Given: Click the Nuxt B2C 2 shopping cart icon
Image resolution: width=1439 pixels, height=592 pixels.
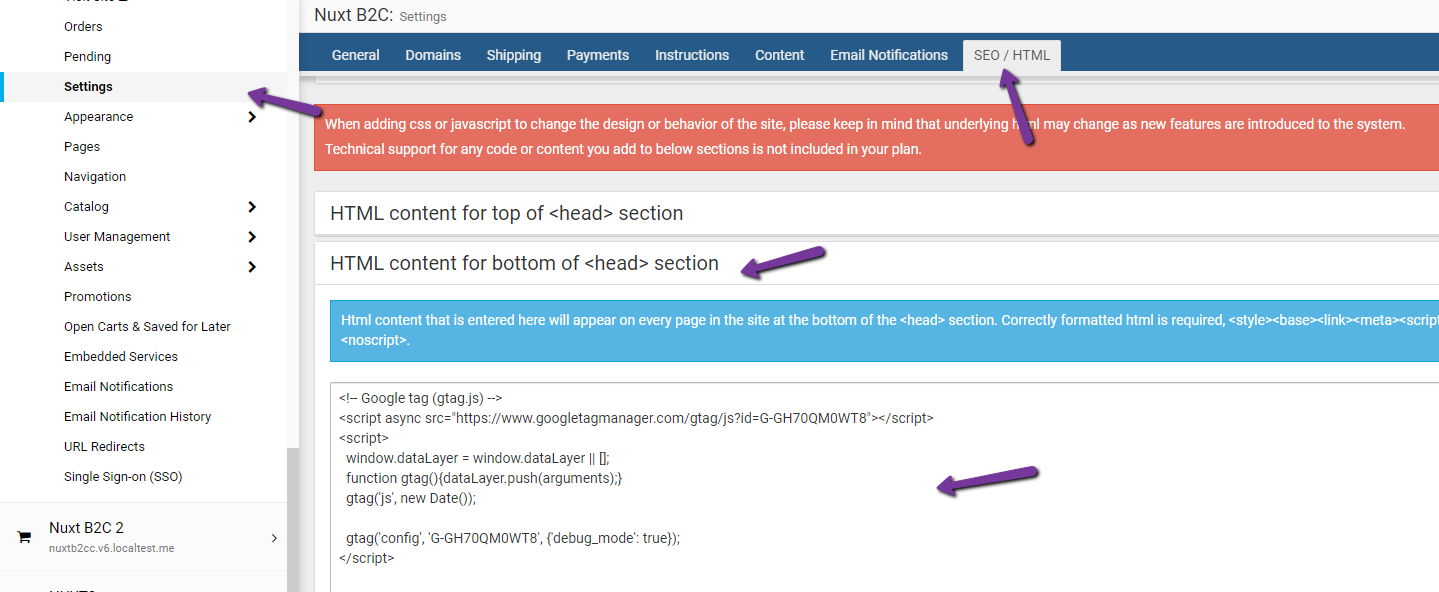Looking at the screenshot, I should (x=24, y=537).
